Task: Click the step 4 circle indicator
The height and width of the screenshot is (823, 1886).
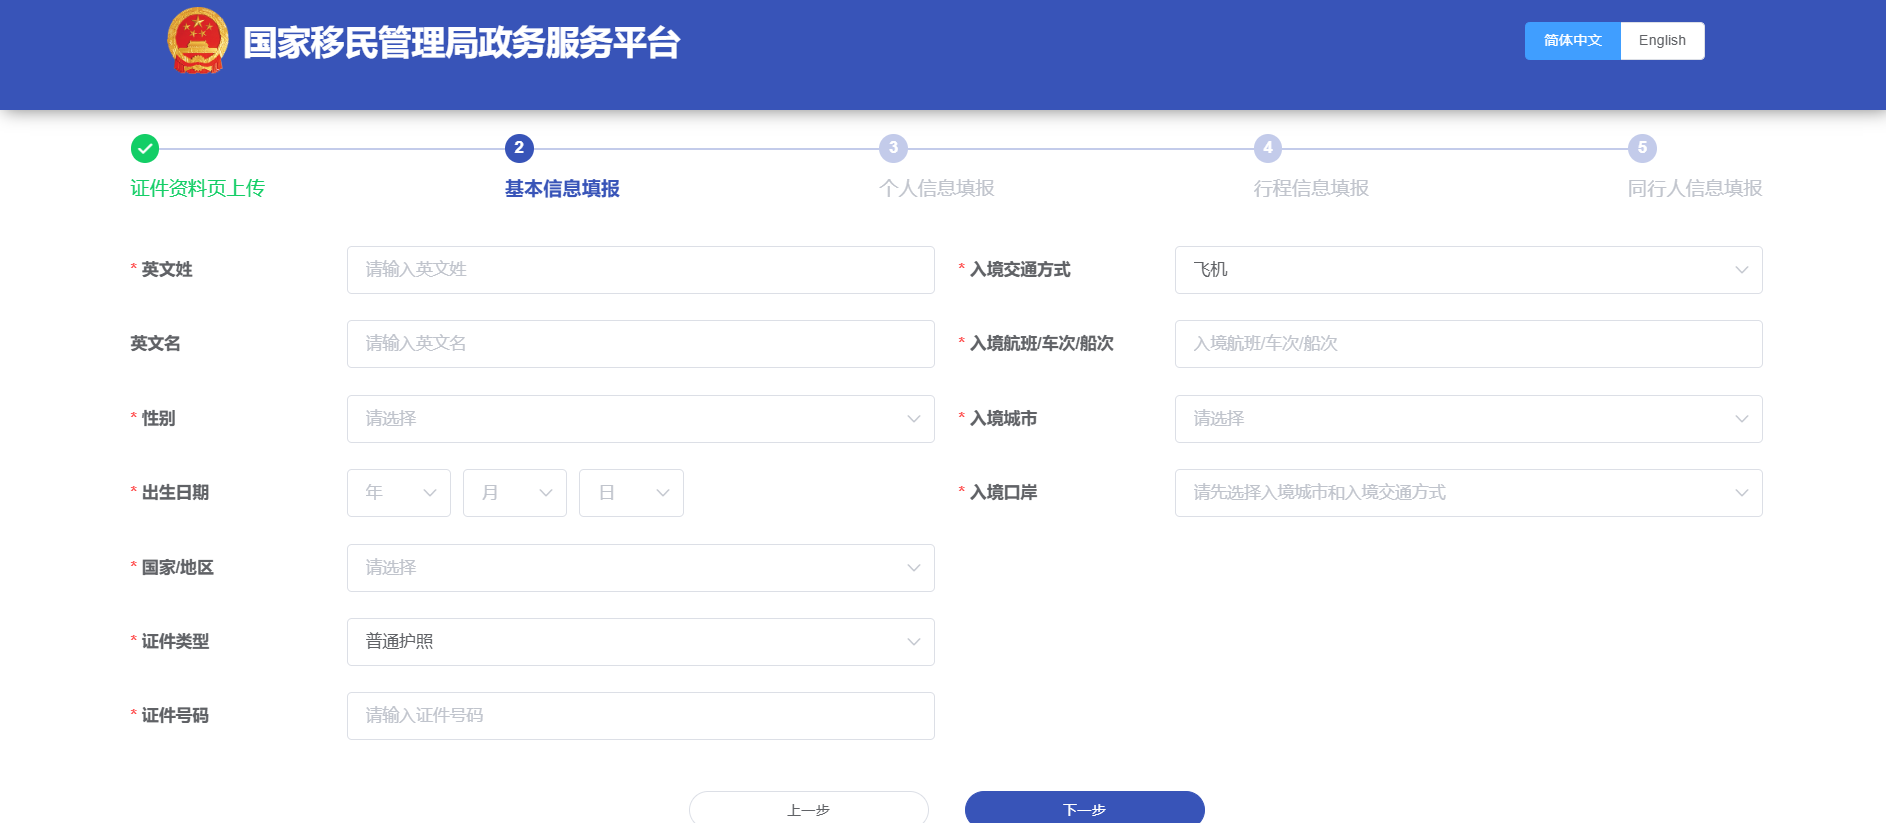Action: [x=1268, y=148]
